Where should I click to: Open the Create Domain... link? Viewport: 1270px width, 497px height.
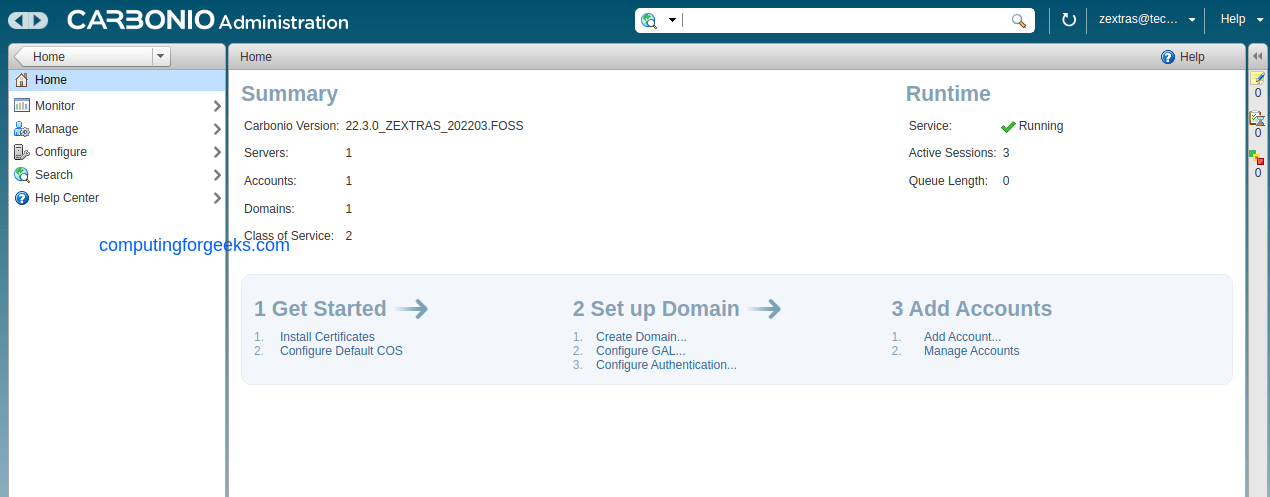(x=641, y=337)
